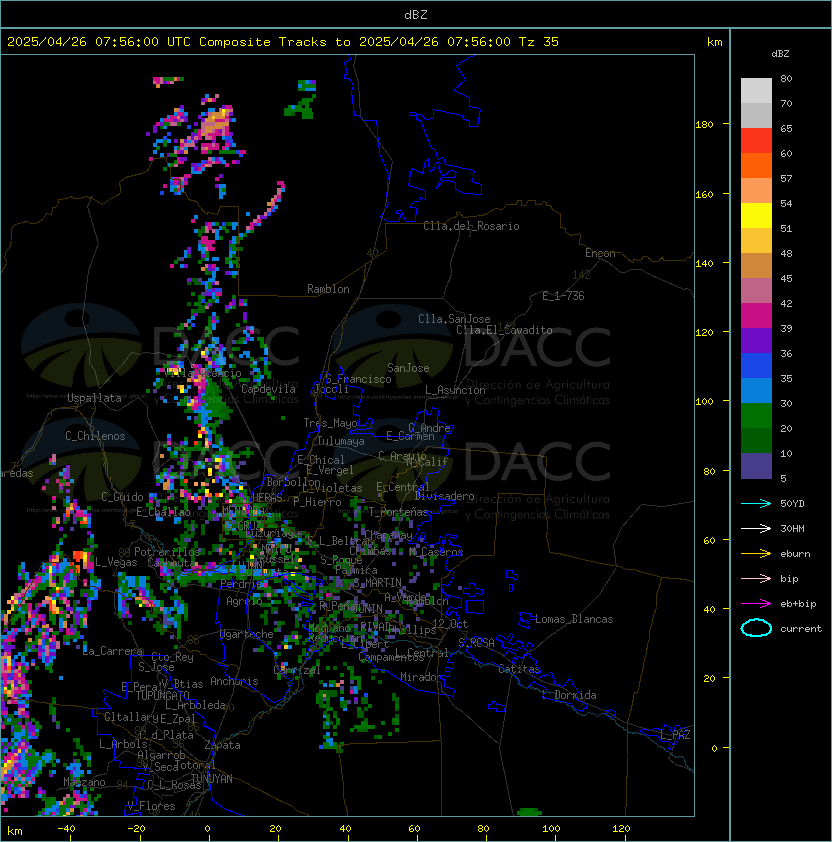Screen dimensions: 832x842
Task: Click the Clla.del_Rosario label
Action: 471,226
